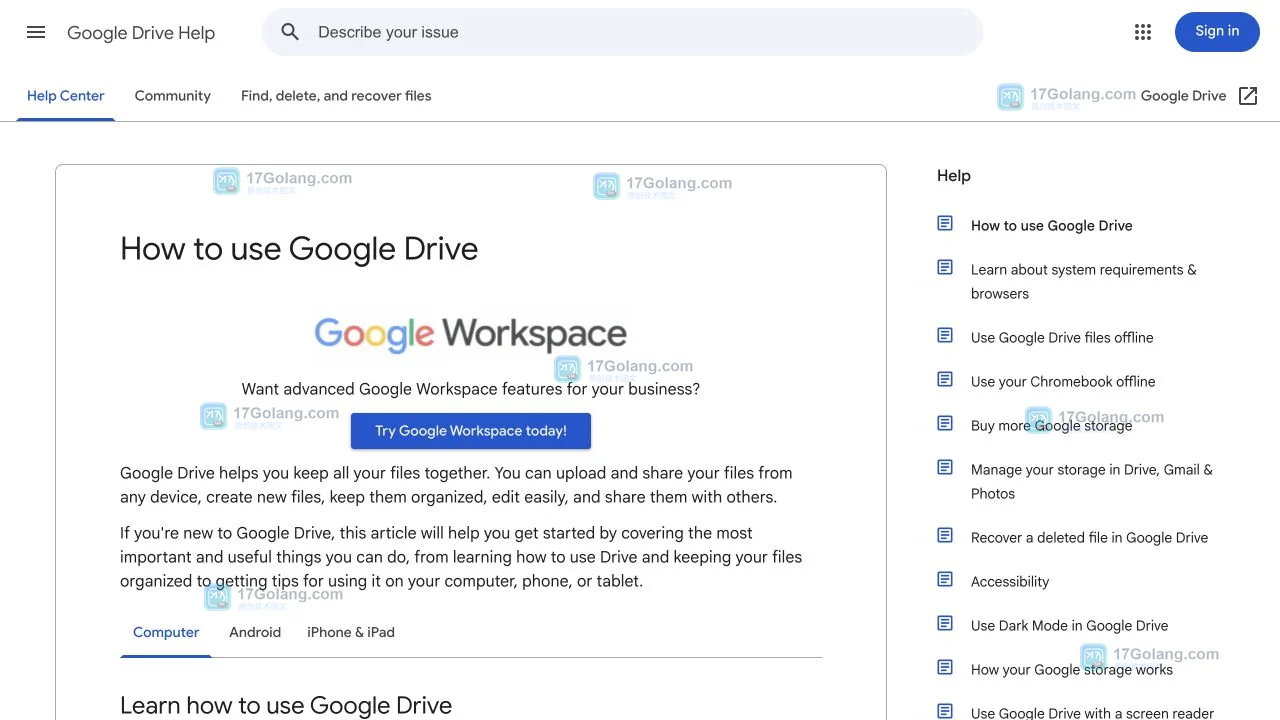Screen dimensions: 1280x720
Task: Open Use Dark Mode in Google Drive link
Action: coord(1070,626)
